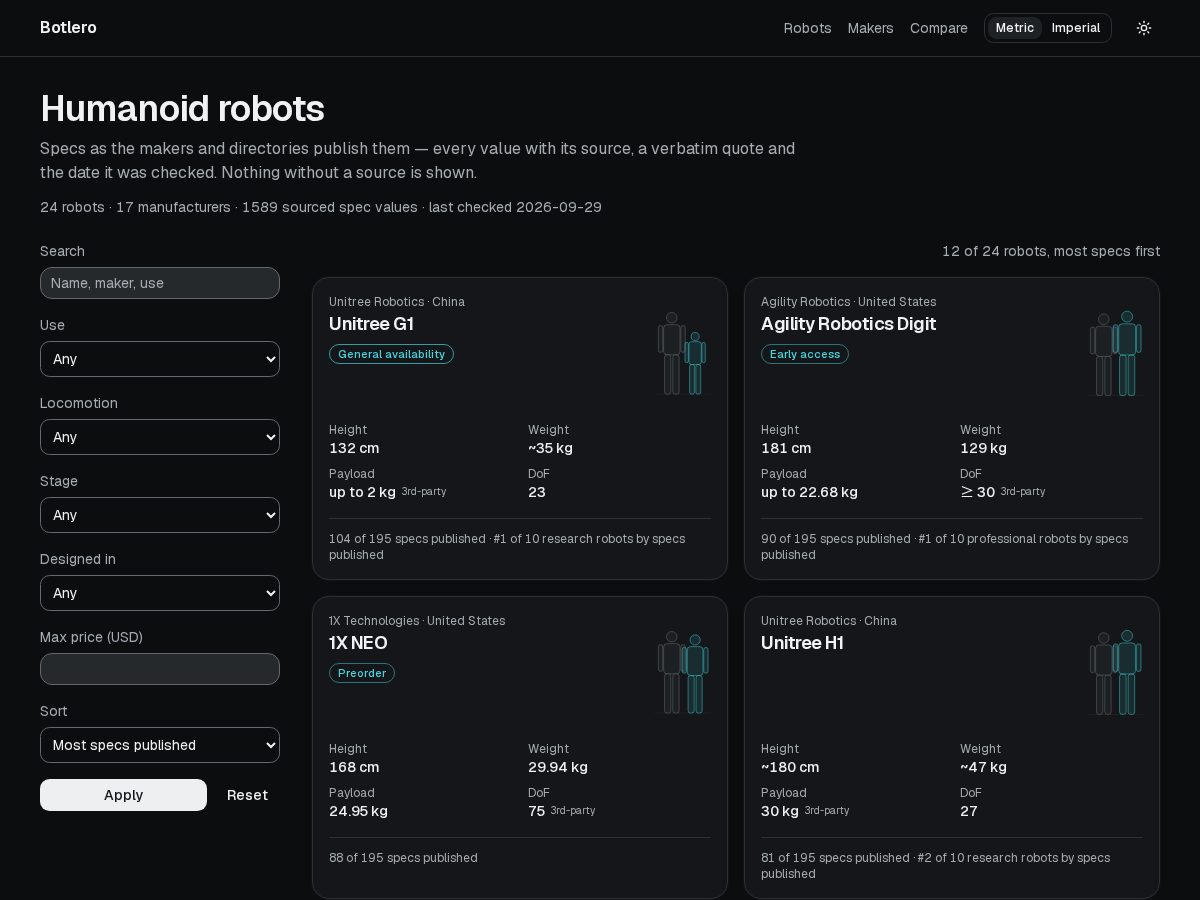Open the Use dropdown
This screenshot has width=1200, height=900.
click(160, 359)
